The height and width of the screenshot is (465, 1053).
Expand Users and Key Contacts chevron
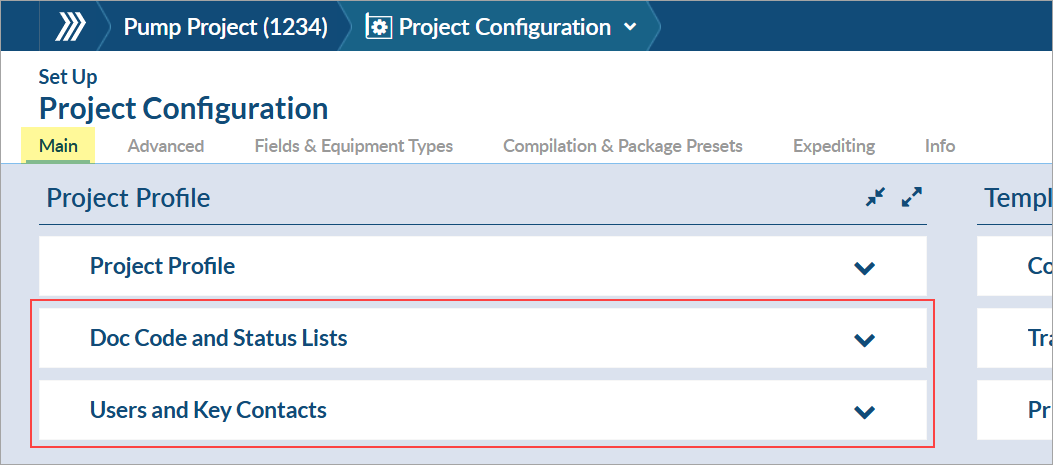(x=865, y=411)
